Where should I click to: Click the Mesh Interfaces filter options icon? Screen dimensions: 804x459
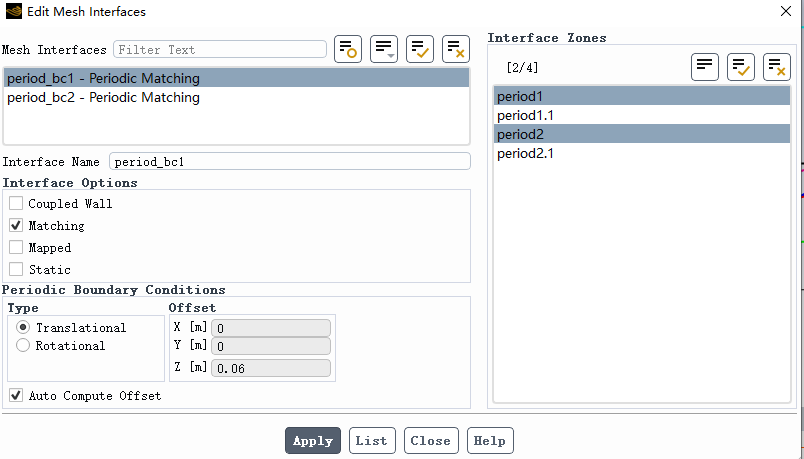pyautogui.click(x=348, y=48)
